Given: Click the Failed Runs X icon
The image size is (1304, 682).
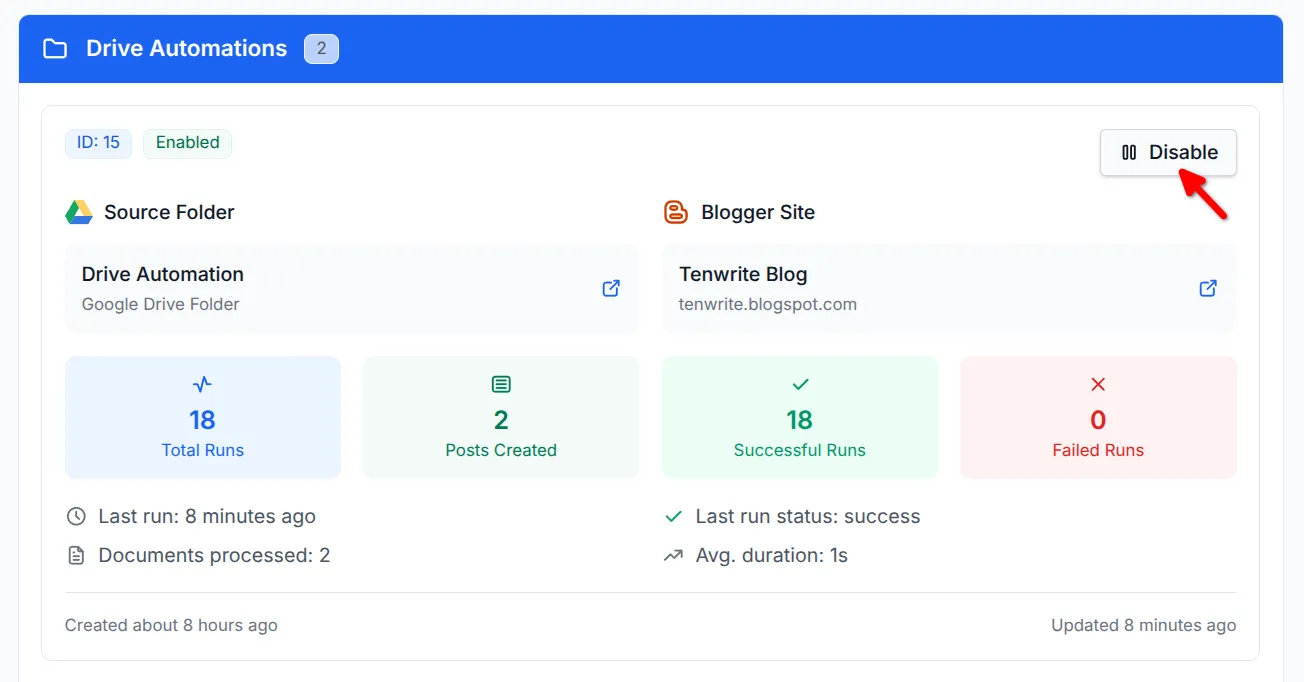Looking at the screenshot, I should pyautogui.click(x=1098, y=384).
